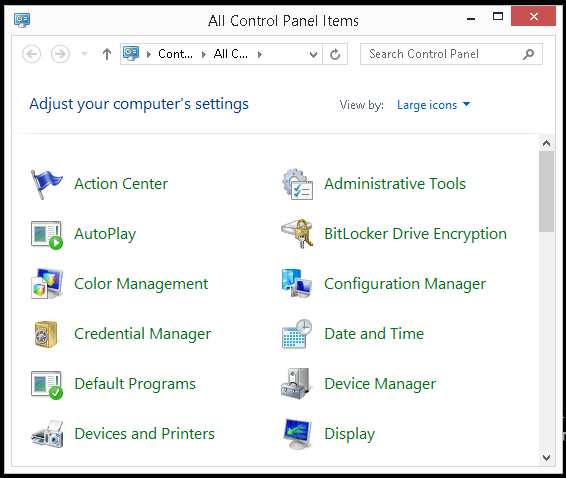Screen dimensions: 566x478
Task: Click the scrollbar down arrow
Action: click(x=547, y=458)
